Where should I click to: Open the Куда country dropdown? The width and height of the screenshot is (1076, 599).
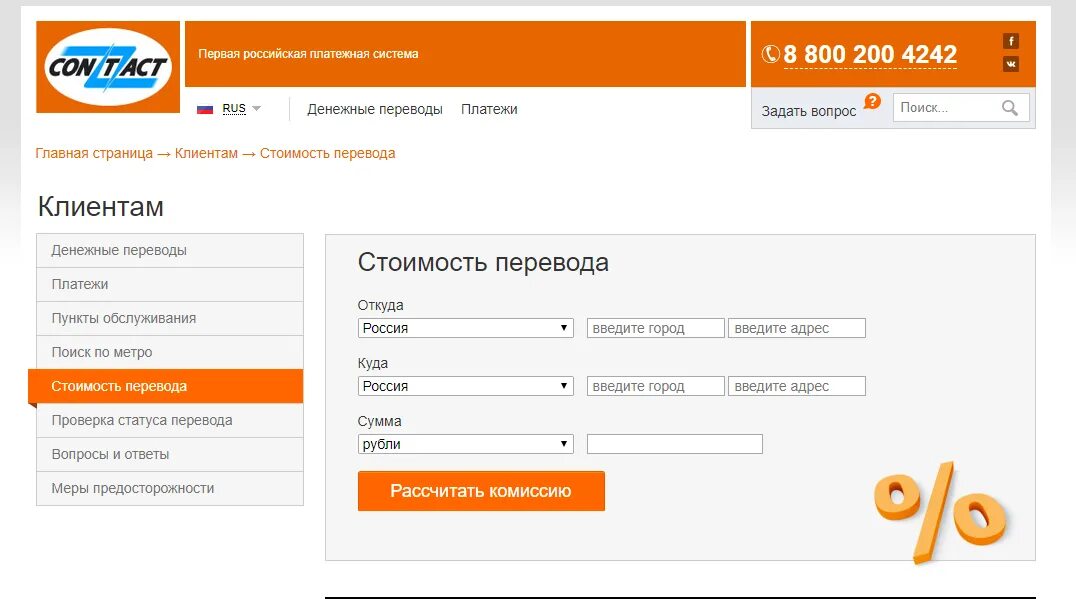[x=465, y=386]
